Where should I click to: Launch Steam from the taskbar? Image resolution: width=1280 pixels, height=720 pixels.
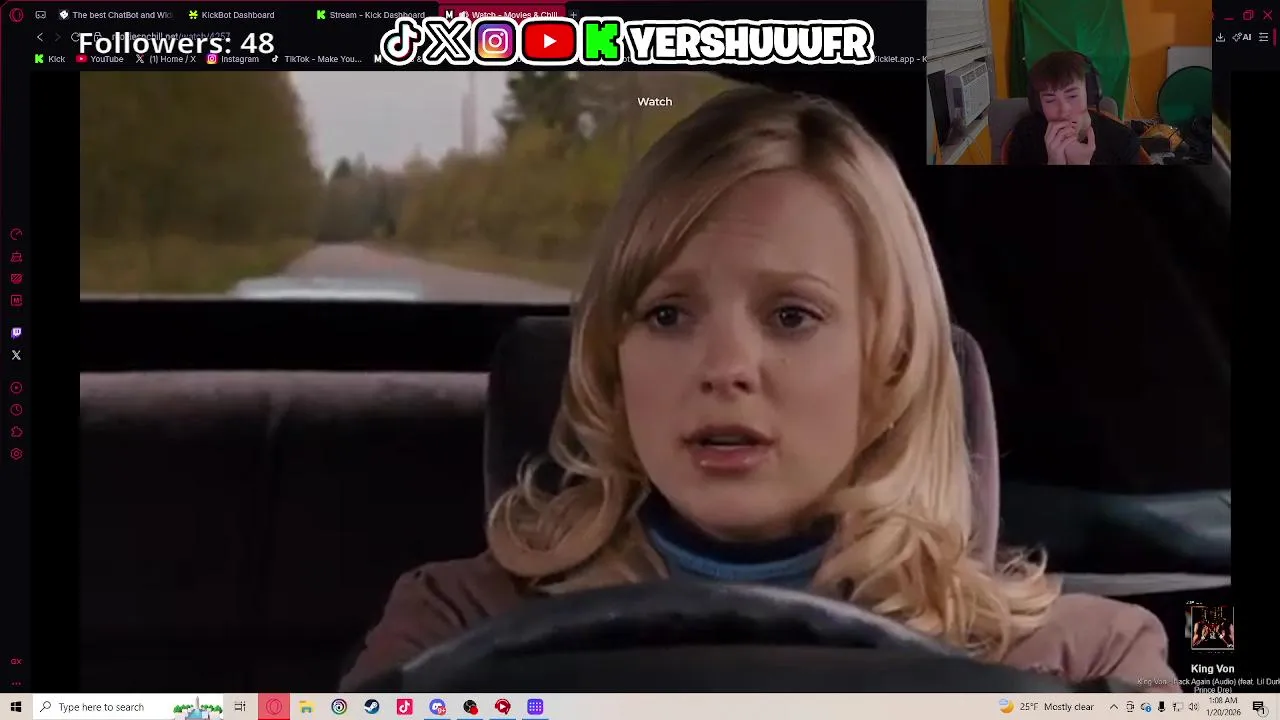click(x=372, y=707)
